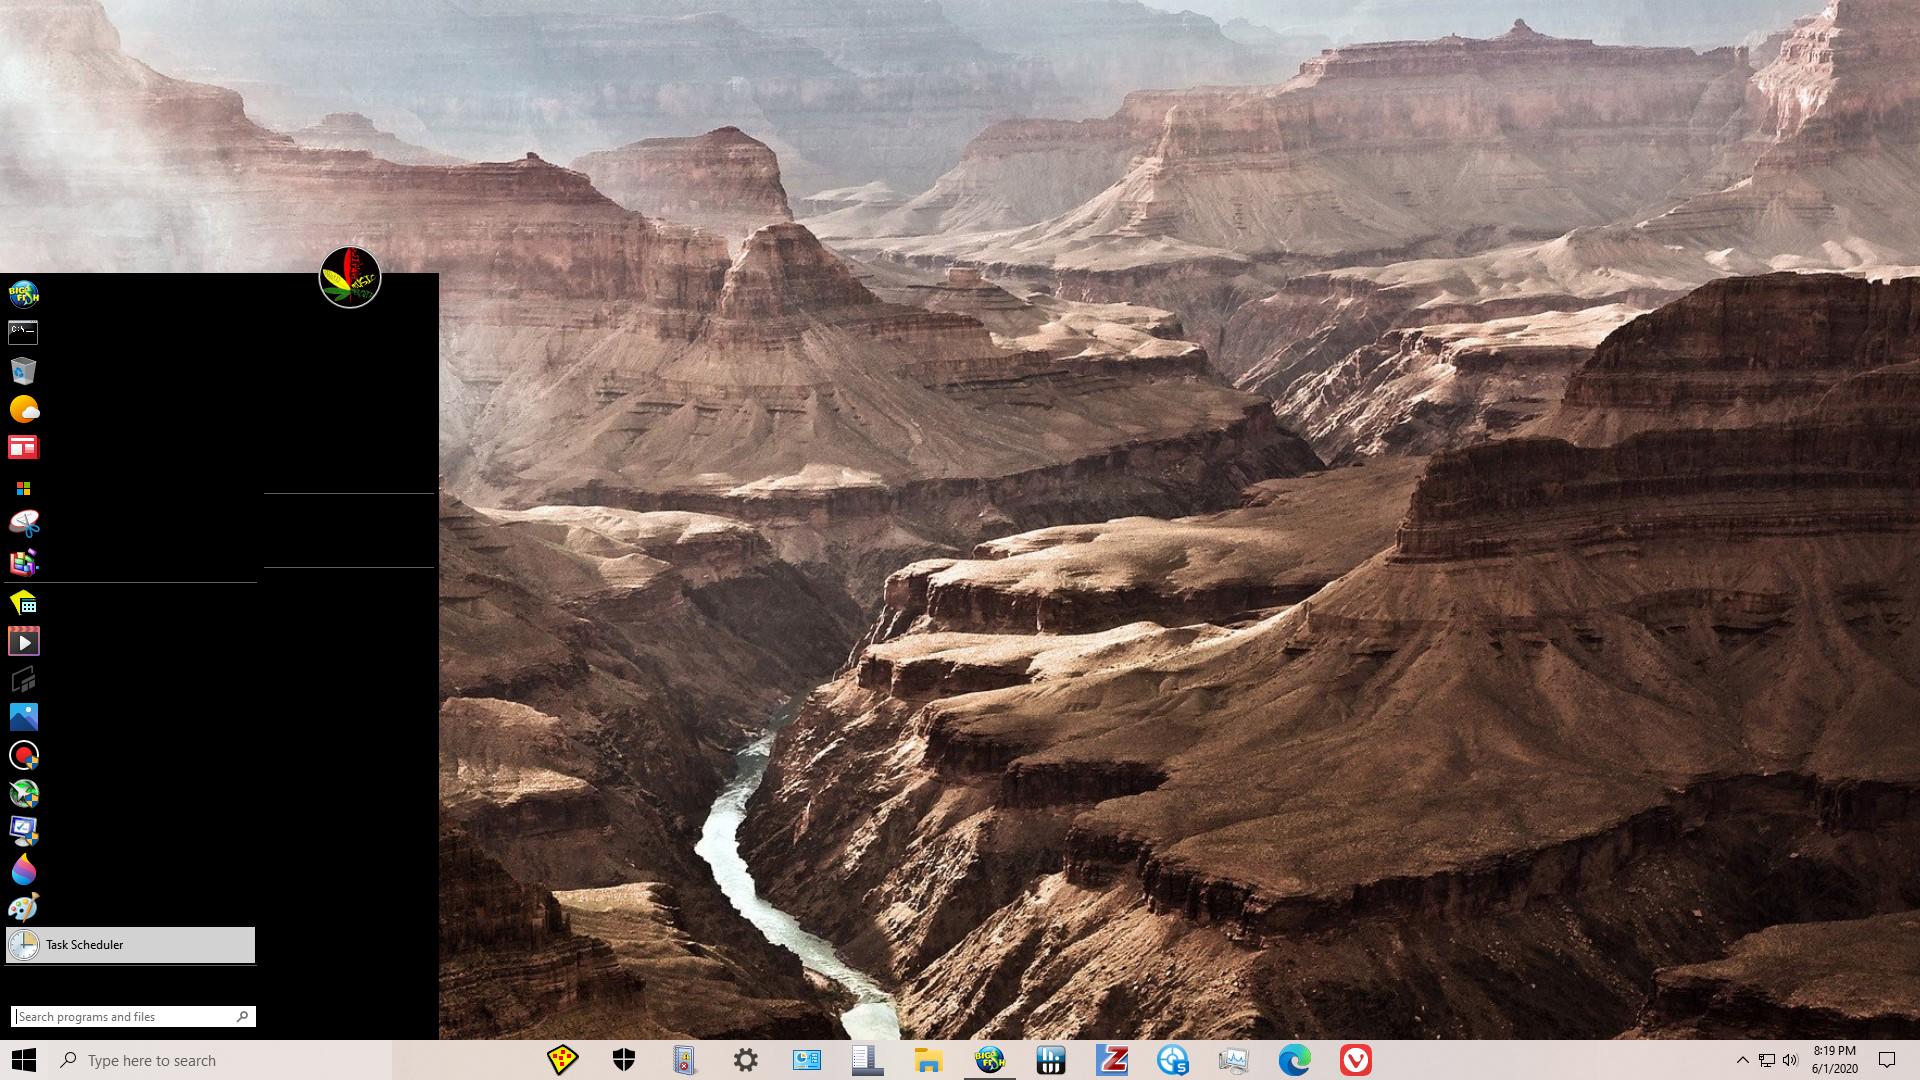Open the Action Center notifications panel

tap(1887, 1060)
